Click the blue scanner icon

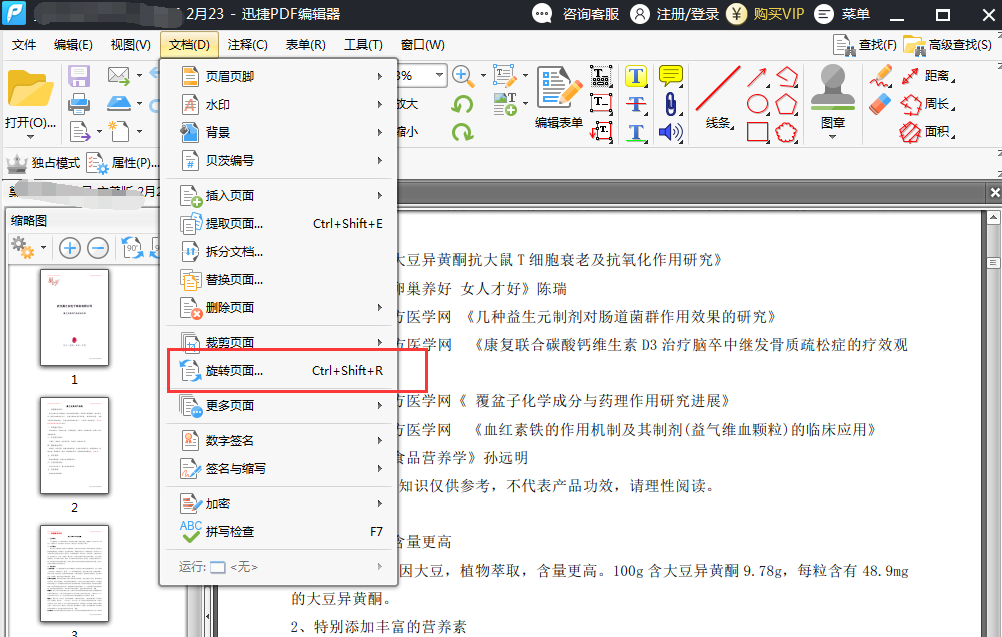click(119, 103)
